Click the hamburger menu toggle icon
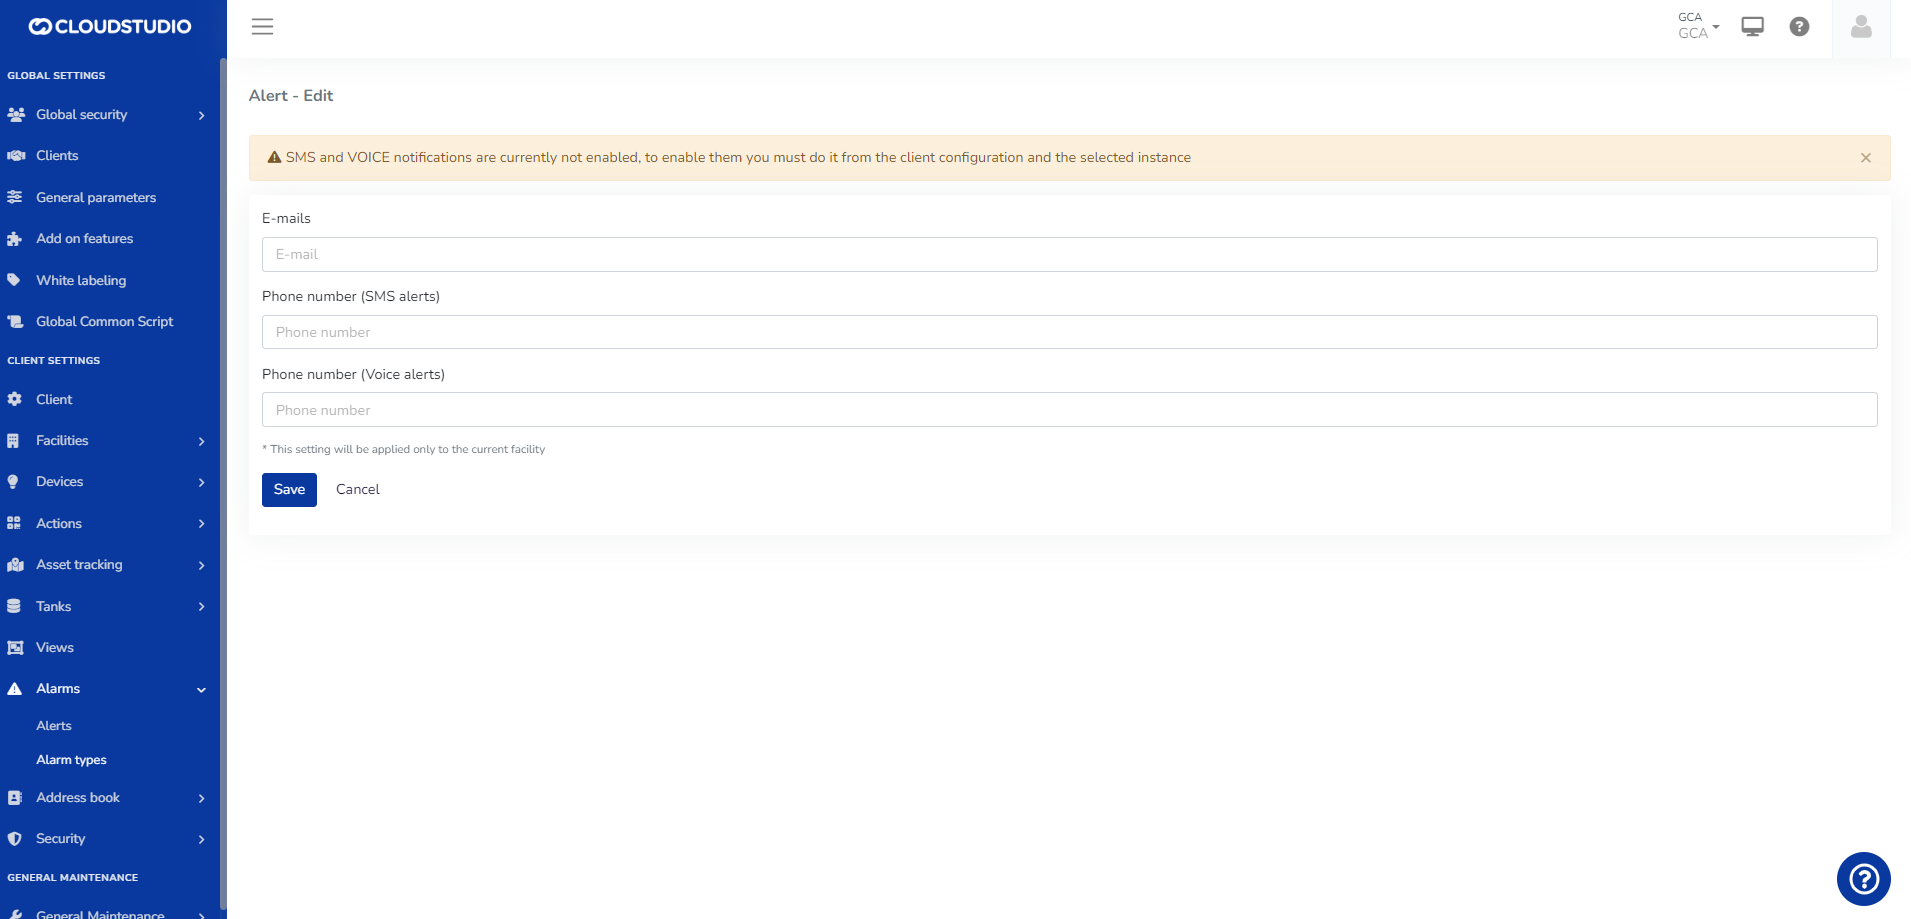The height and width of the screenshot is (919, 1911). [262, 27]
